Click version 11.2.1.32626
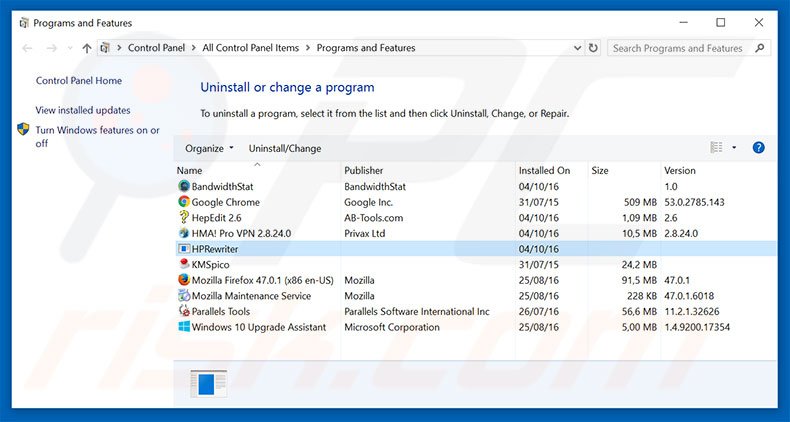 click(x=692, y=311)
